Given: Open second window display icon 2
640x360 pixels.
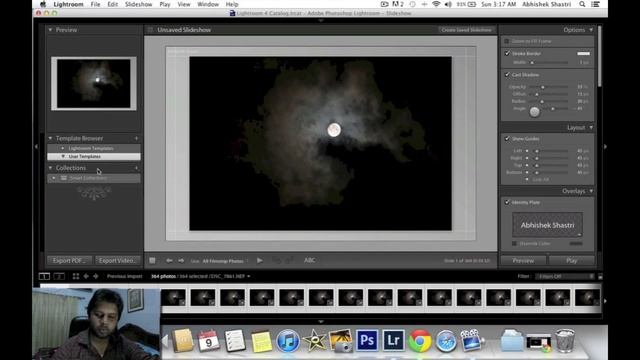Looking at the screenshot, I should [x=59, y=276].
